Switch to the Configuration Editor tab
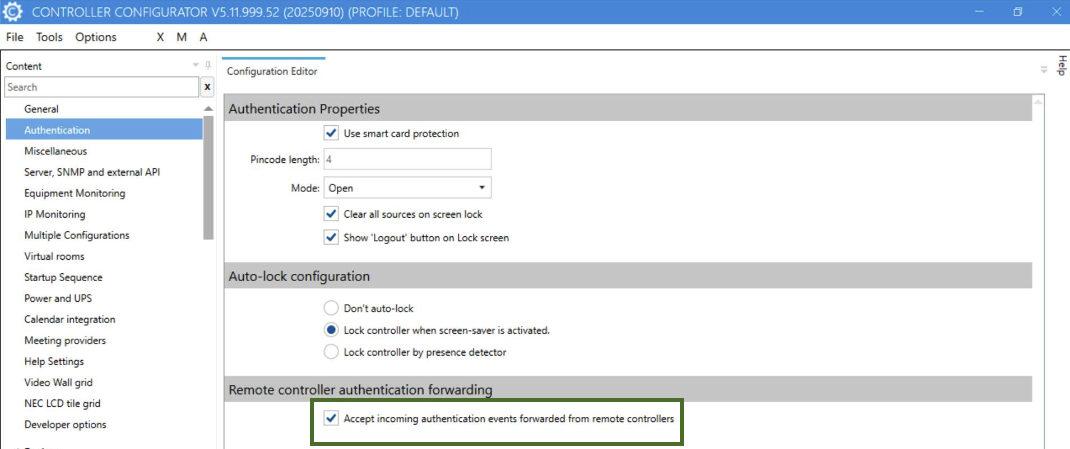Image resolution: width=1070 pixels, height=449 pixels. pyautogui.click(x=272, y=71)
